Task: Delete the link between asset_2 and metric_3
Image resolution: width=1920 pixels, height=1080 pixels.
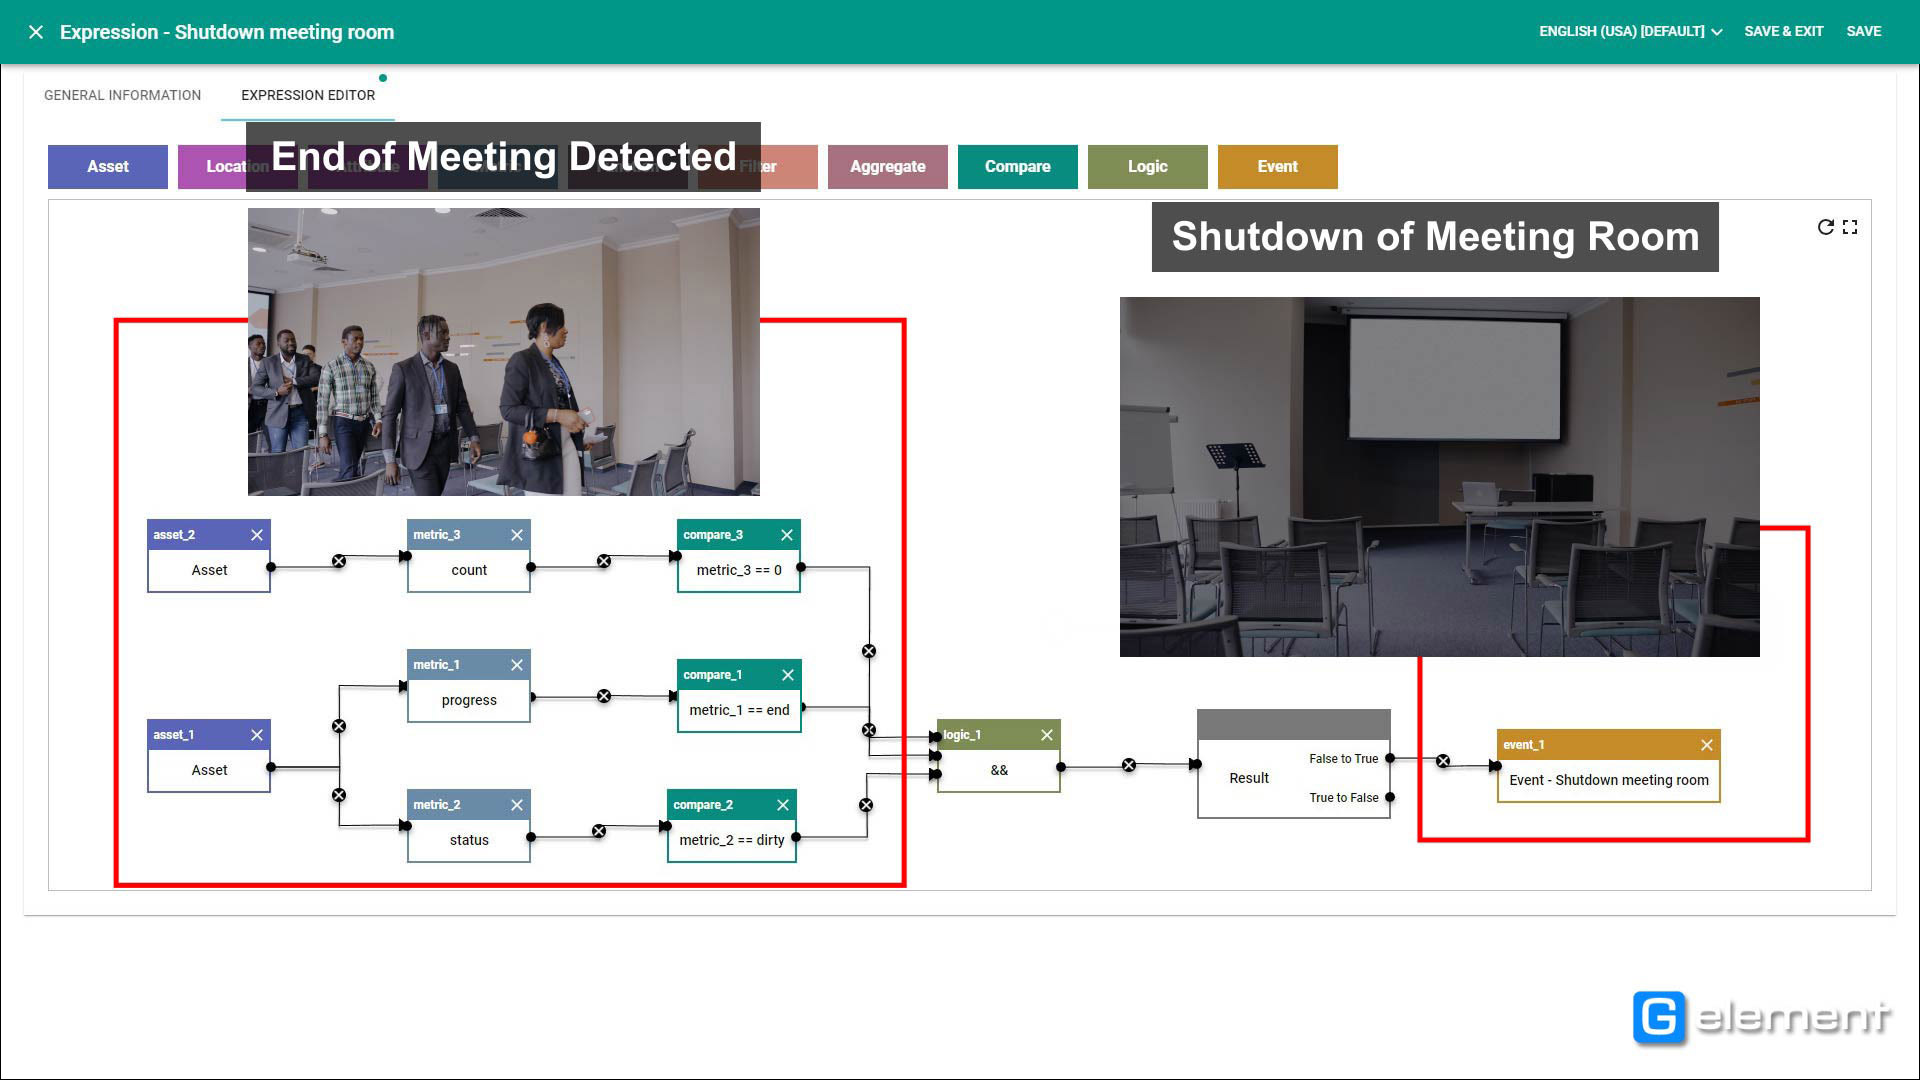Action: [339, 561]
